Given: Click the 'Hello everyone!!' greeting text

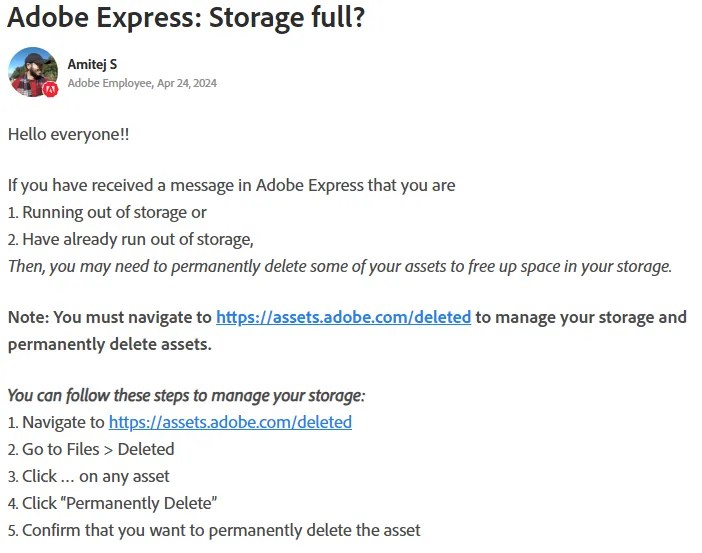Looking at the screenshot, I should click(68, 134).
